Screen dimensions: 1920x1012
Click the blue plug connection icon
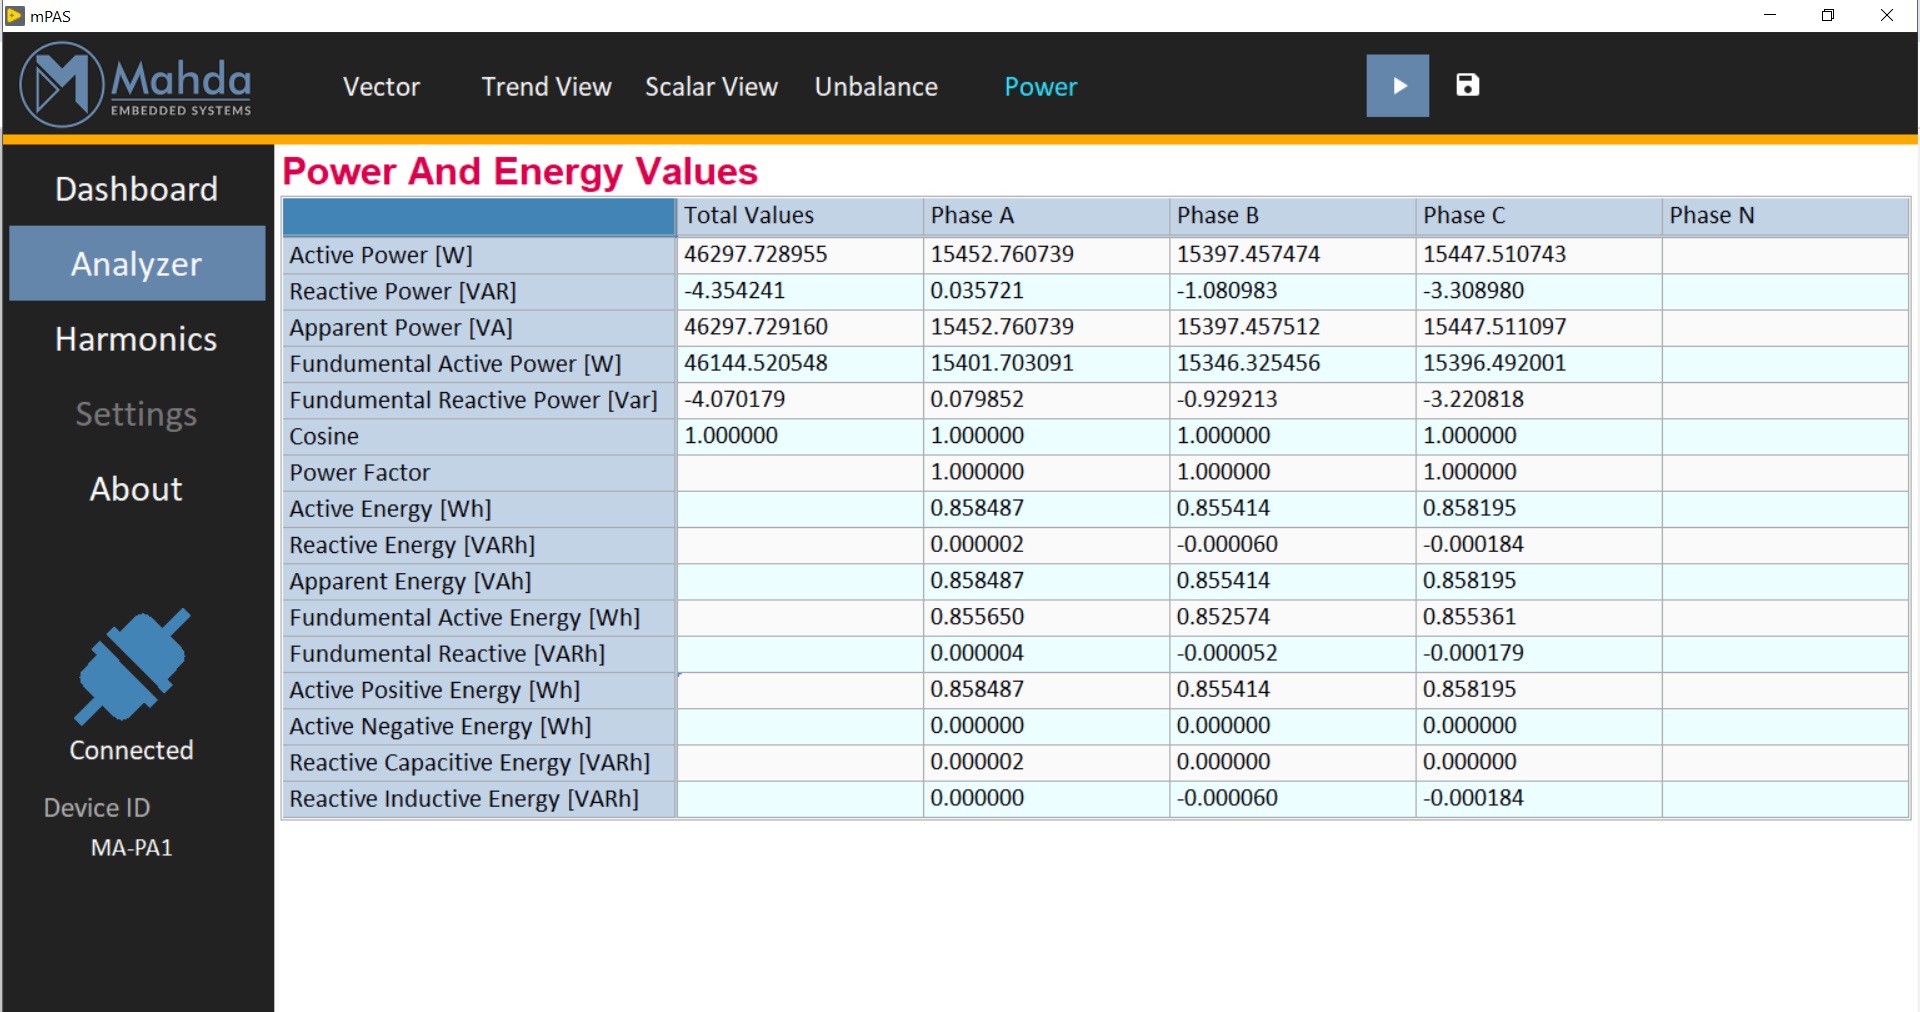pos(132,666)
